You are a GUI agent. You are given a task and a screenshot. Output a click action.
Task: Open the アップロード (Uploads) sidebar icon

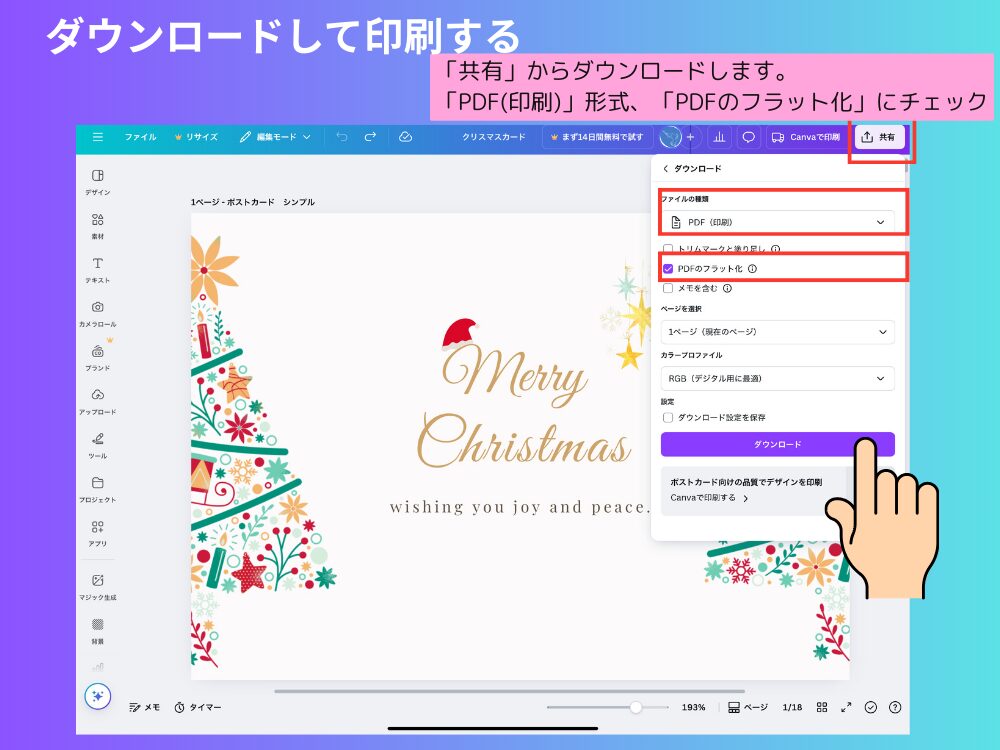click(97, 400)
